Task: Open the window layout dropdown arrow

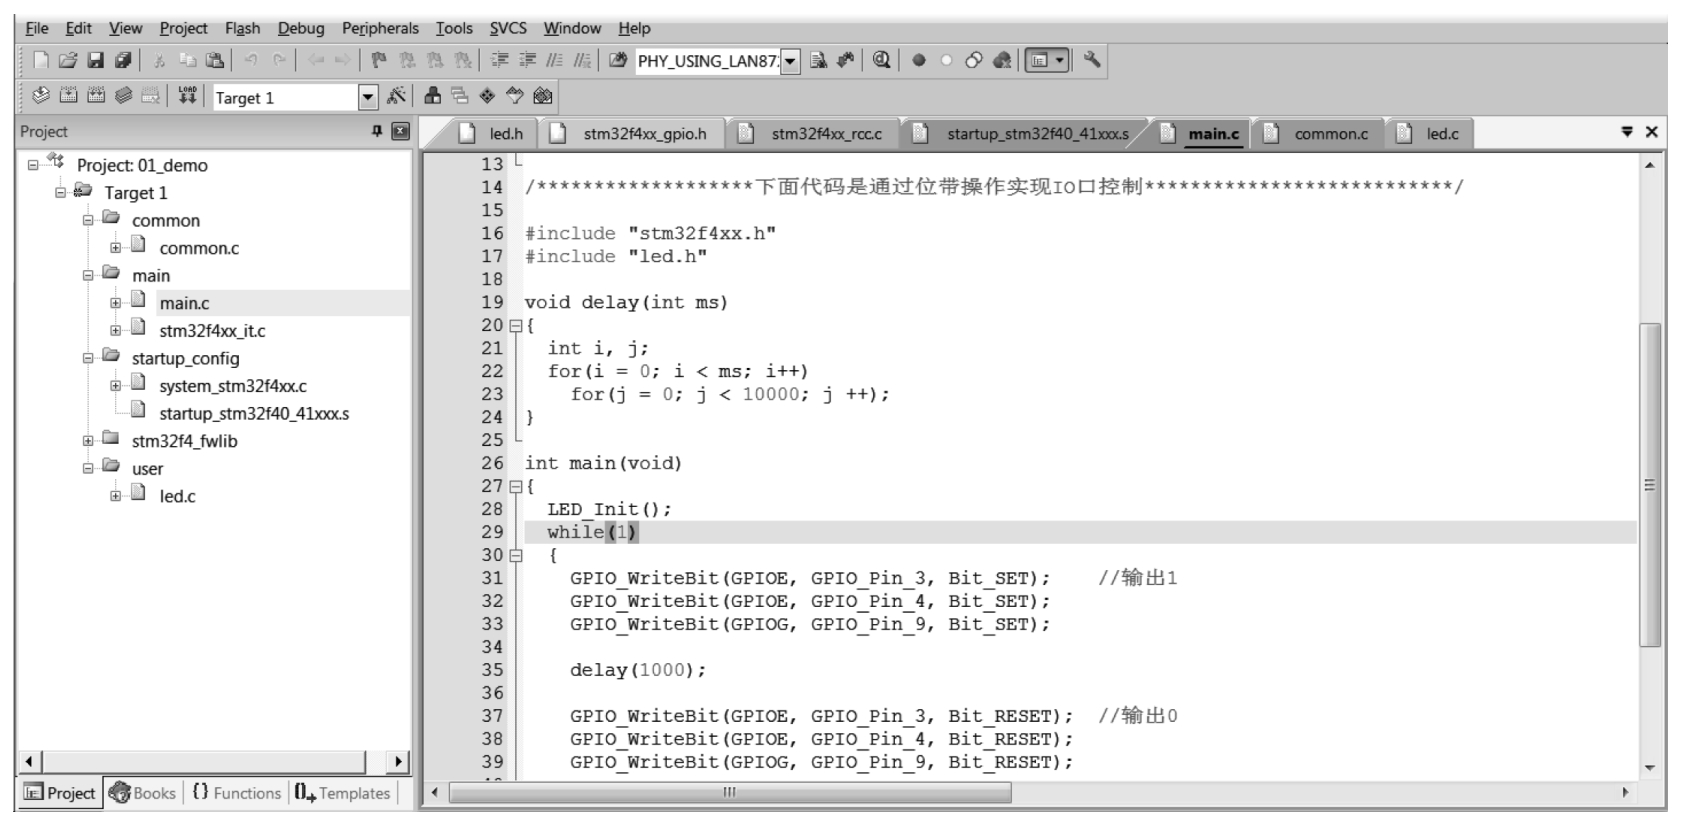Action: pos(1060,61)
